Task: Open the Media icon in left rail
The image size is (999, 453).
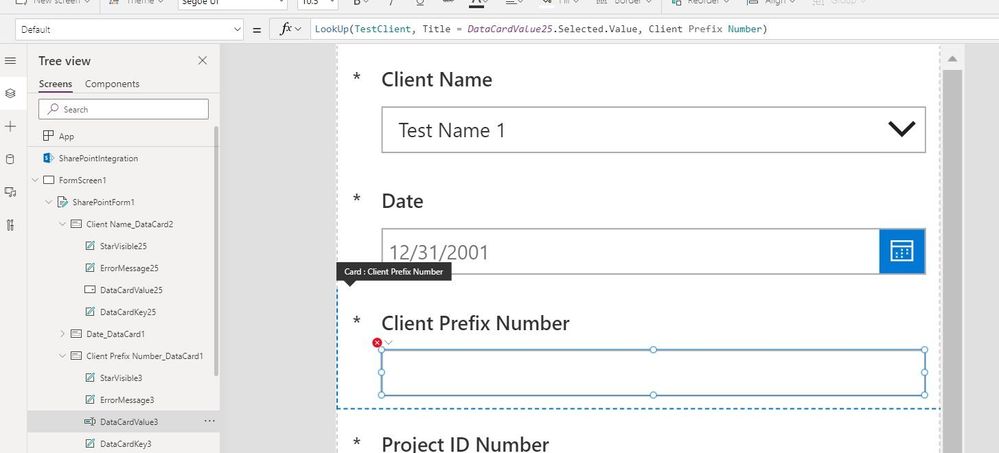Action: tap(11, 192)
